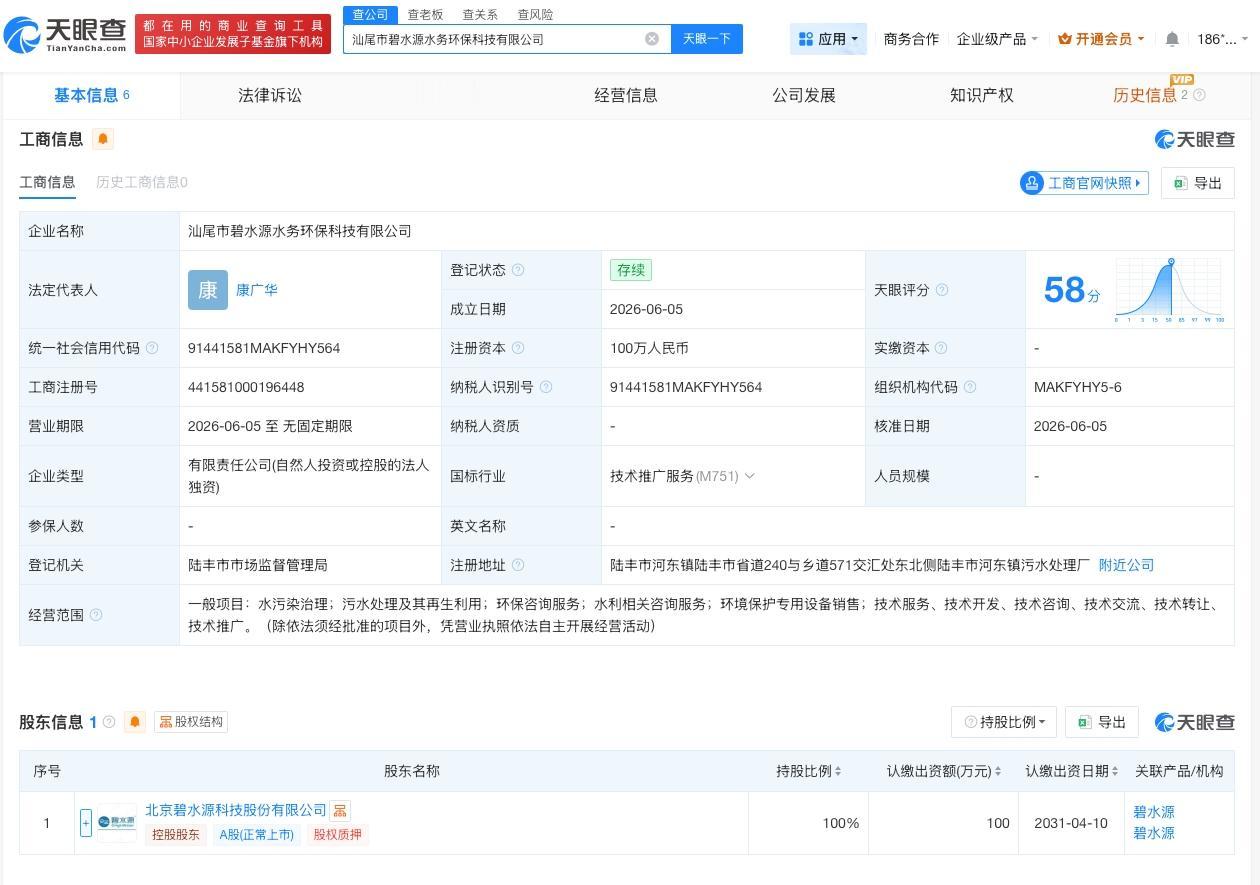Click help icon next to 登记状态
Viewport: 1260px width, 885px height.
517,270
